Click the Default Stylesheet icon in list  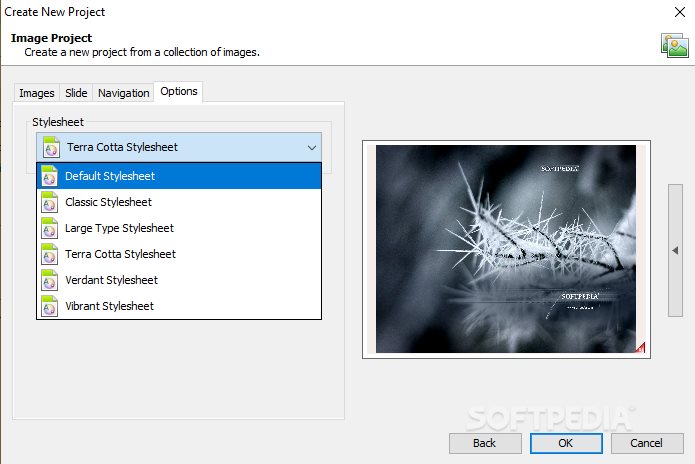[x=49, y=176]
